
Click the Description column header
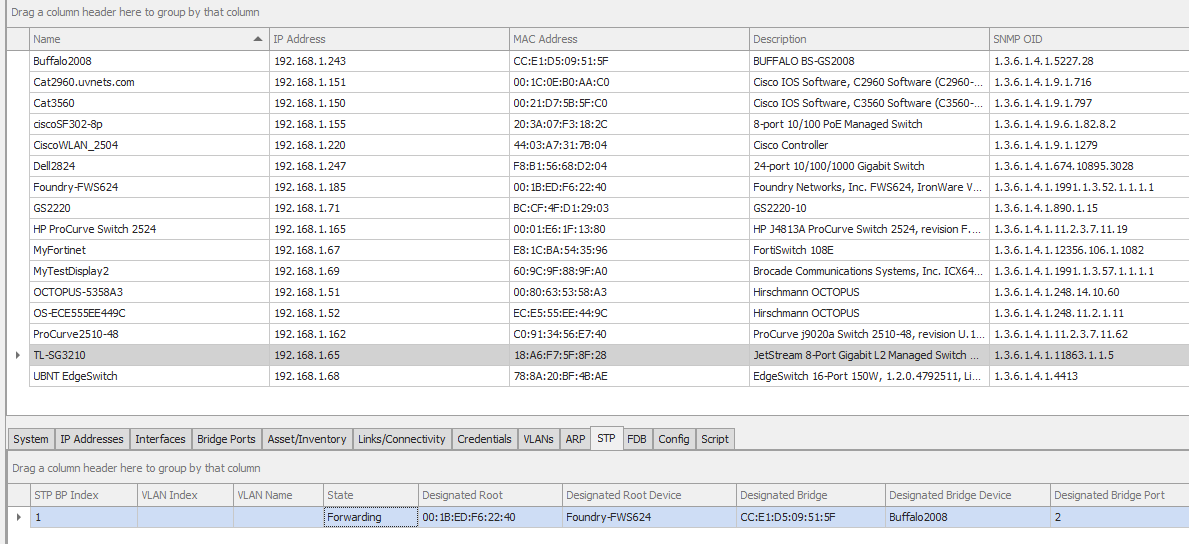coord(869,39)
